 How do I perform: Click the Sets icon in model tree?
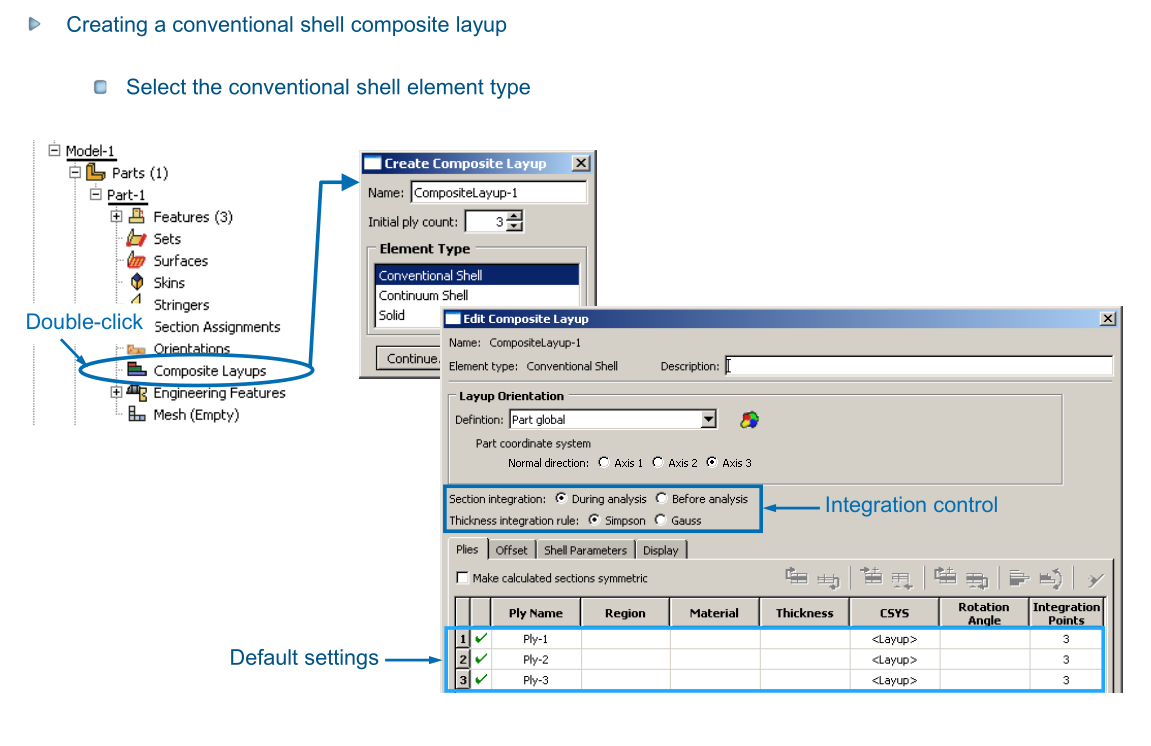[x=136, y=239]
